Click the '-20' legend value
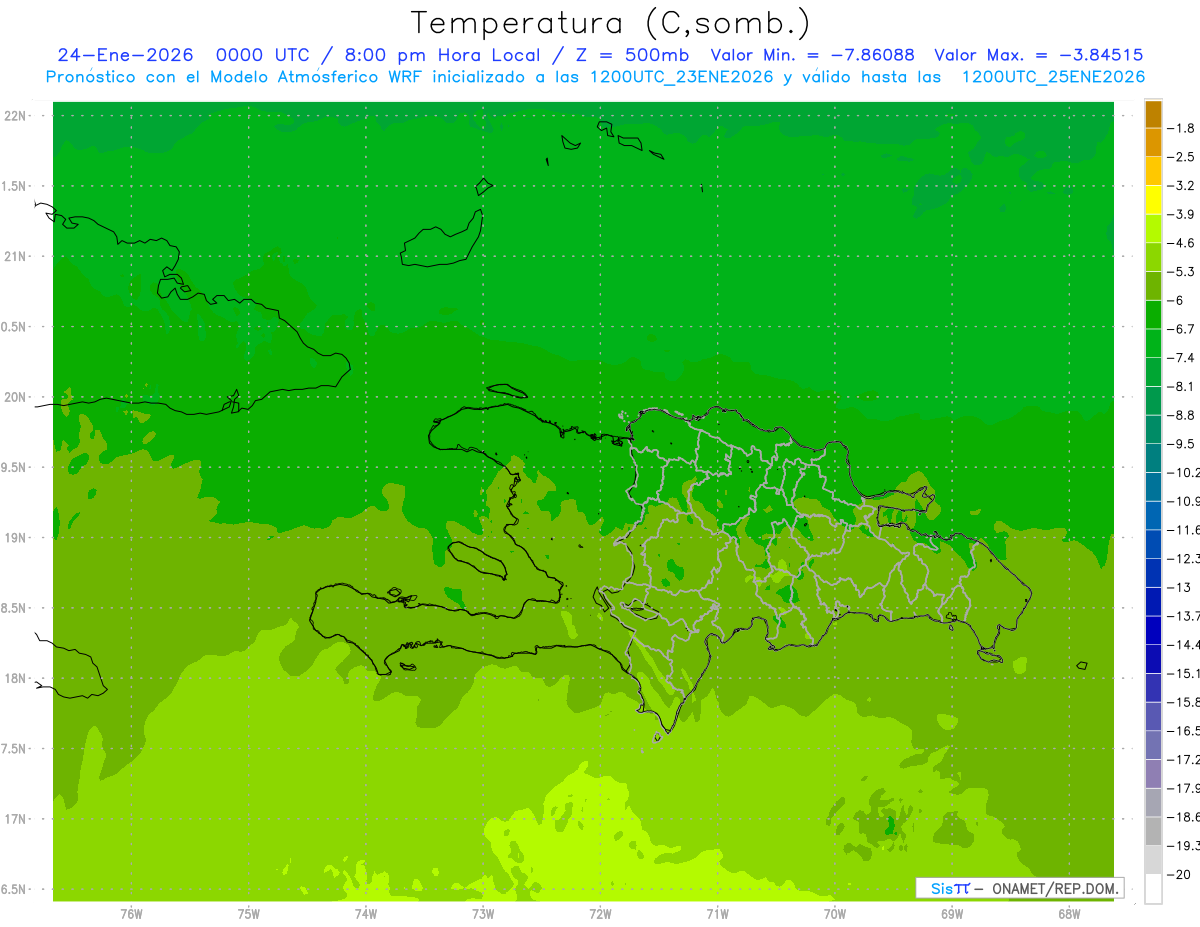Image resolution: width=1200 pixels, height=927 pixels. tap(1181, 874)
